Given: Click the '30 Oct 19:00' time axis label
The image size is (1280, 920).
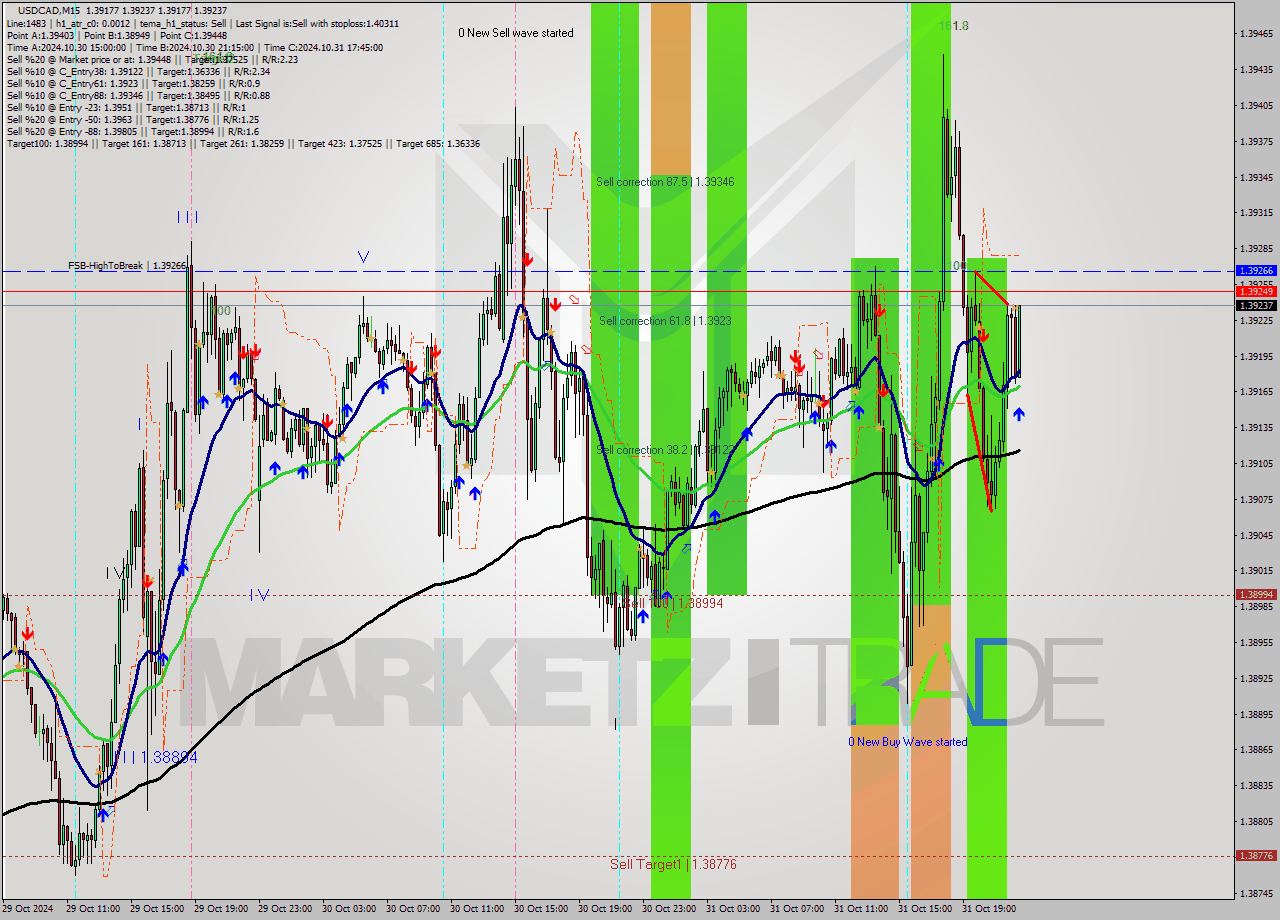Looking at the screenshot, I should pyautogui.click(x=605, y=909).
